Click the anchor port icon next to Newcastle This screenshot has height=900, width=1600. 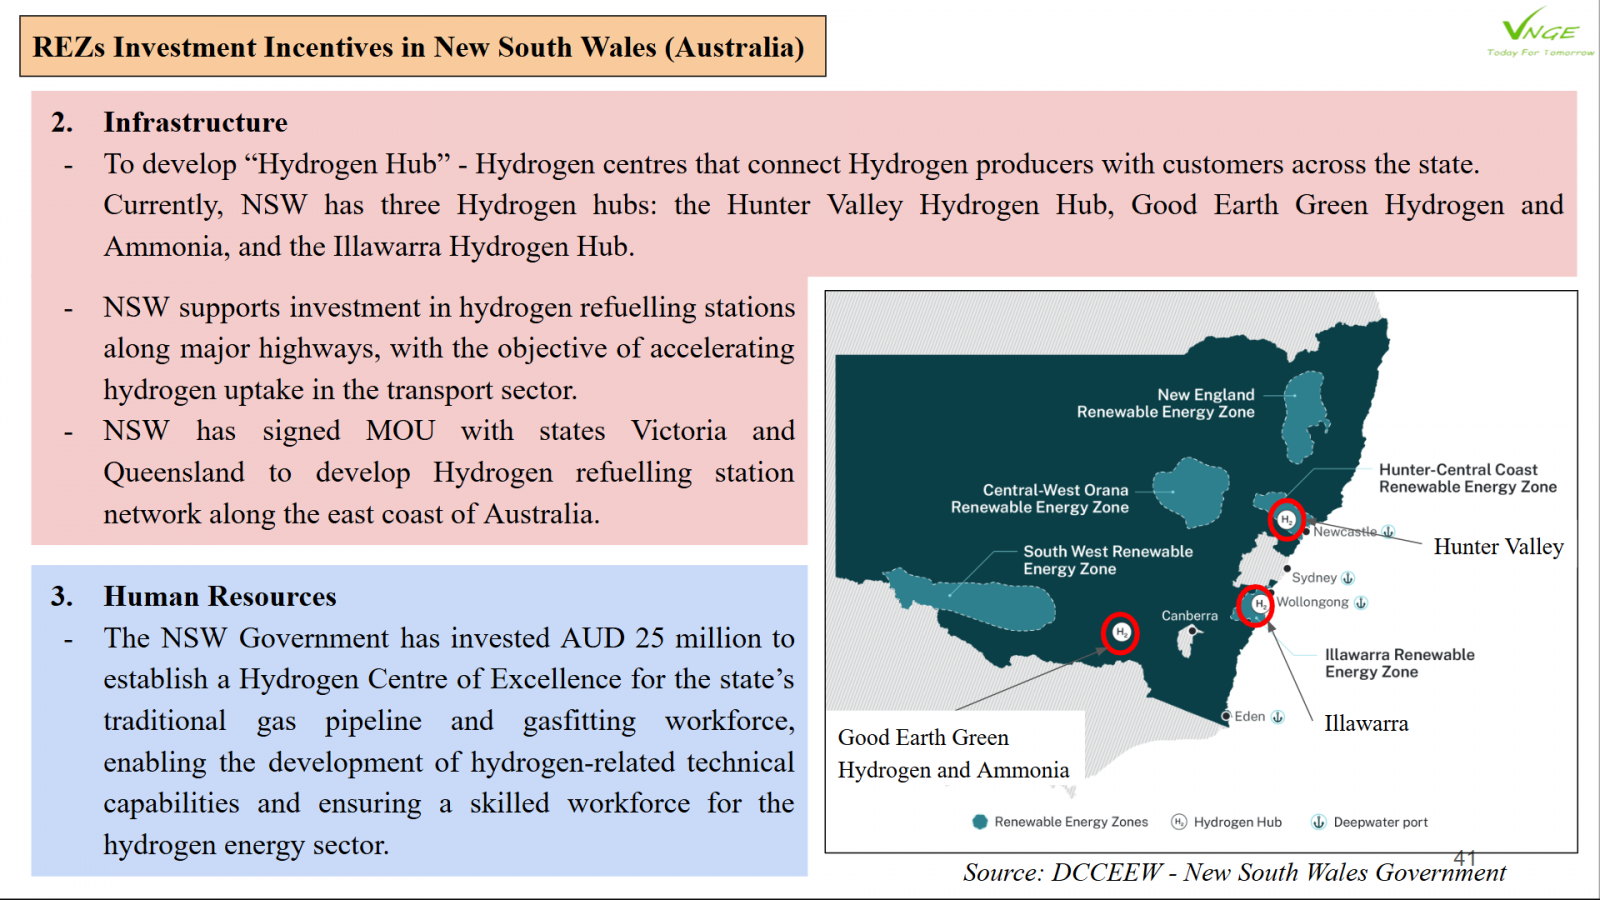click(1388, 532)
